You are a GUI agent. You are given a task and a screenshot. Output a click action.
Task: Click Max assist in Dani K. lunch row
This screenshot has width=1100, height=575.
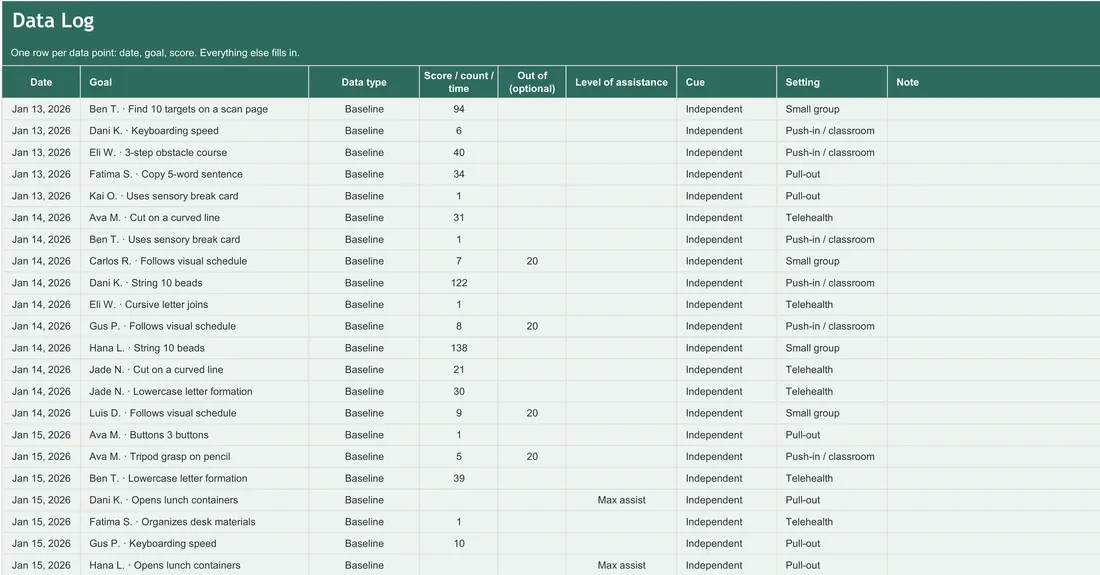coord(622,500)
